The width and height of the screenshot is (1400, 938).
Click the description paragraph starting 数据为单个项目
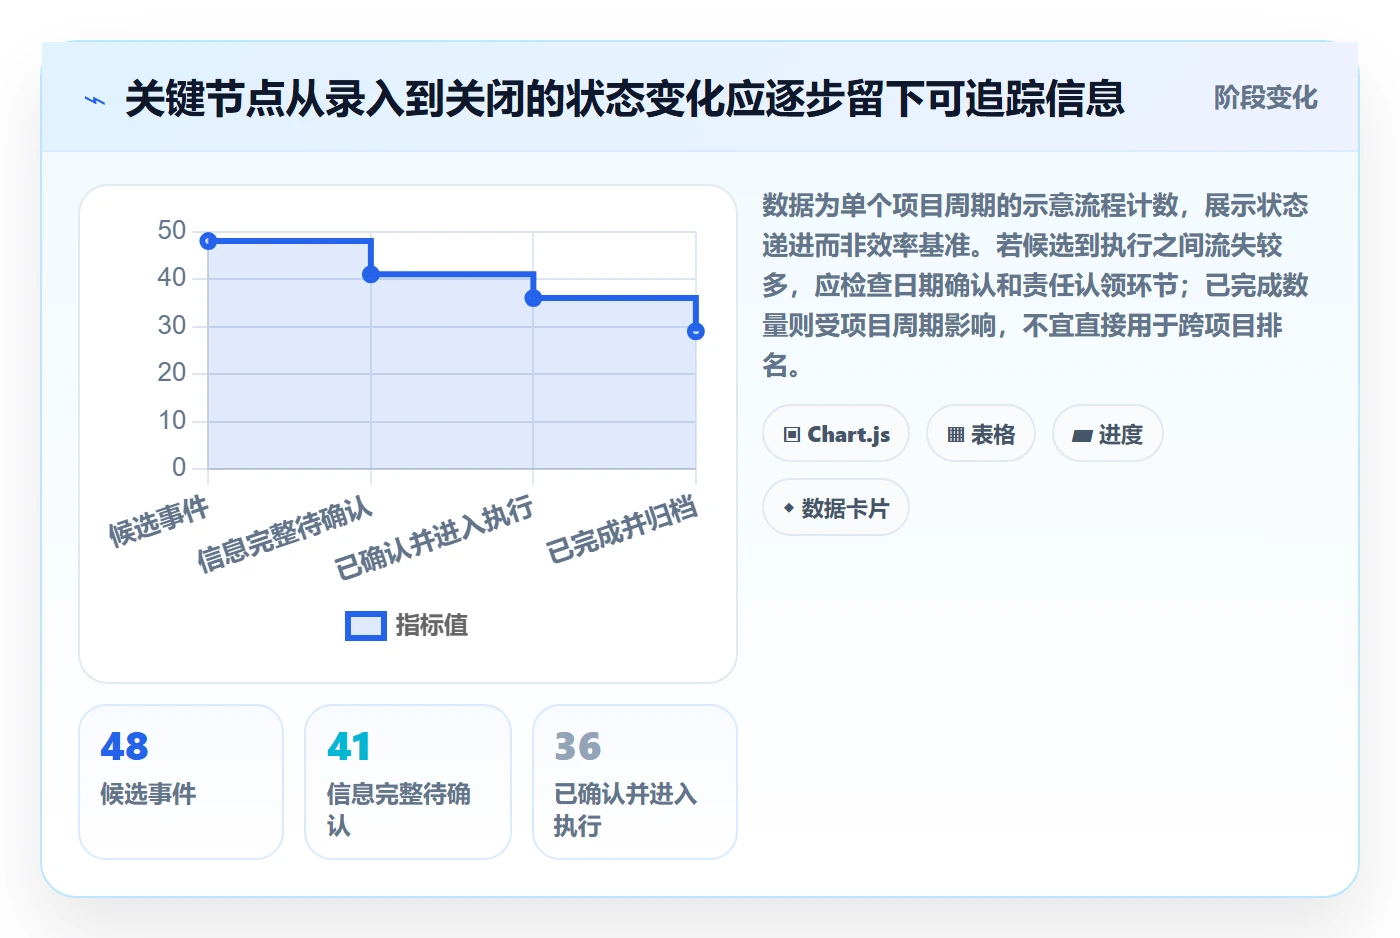1036,285
